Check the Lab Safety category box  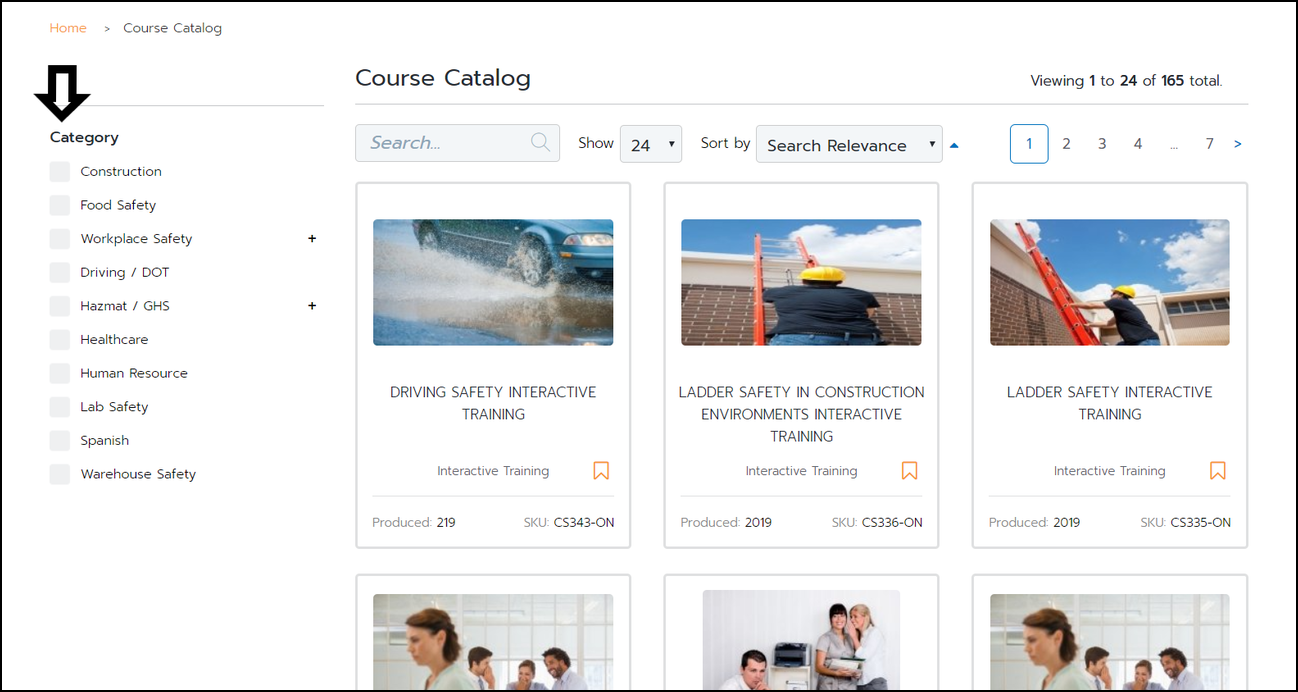(x=60, y=407)
